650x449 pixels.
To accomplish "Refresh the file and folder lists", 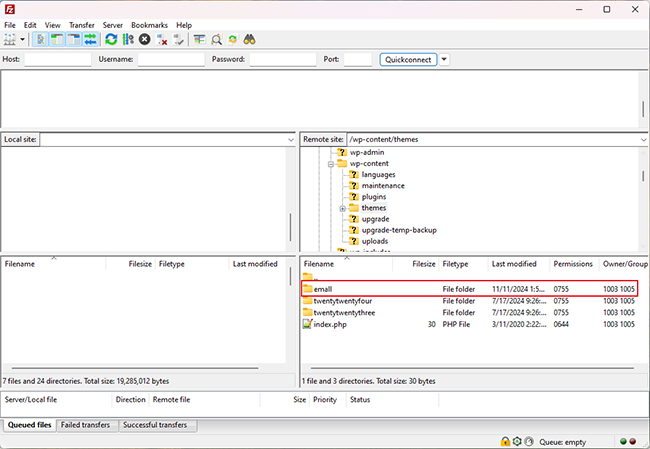I will [111, 39].
